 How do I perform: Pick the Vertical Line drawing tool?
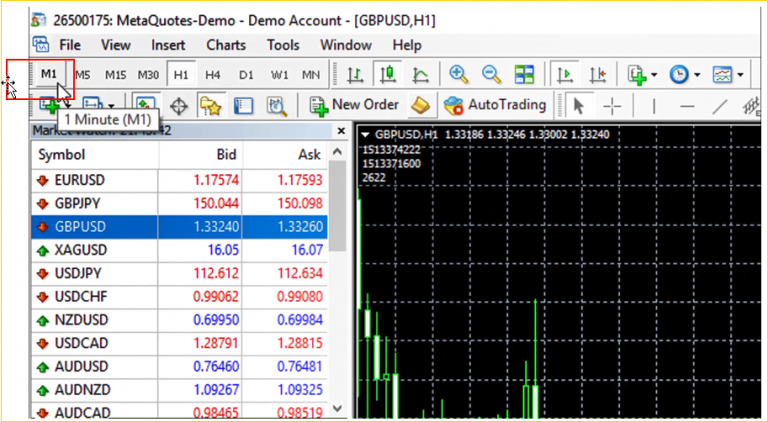(x=654, y=106)
